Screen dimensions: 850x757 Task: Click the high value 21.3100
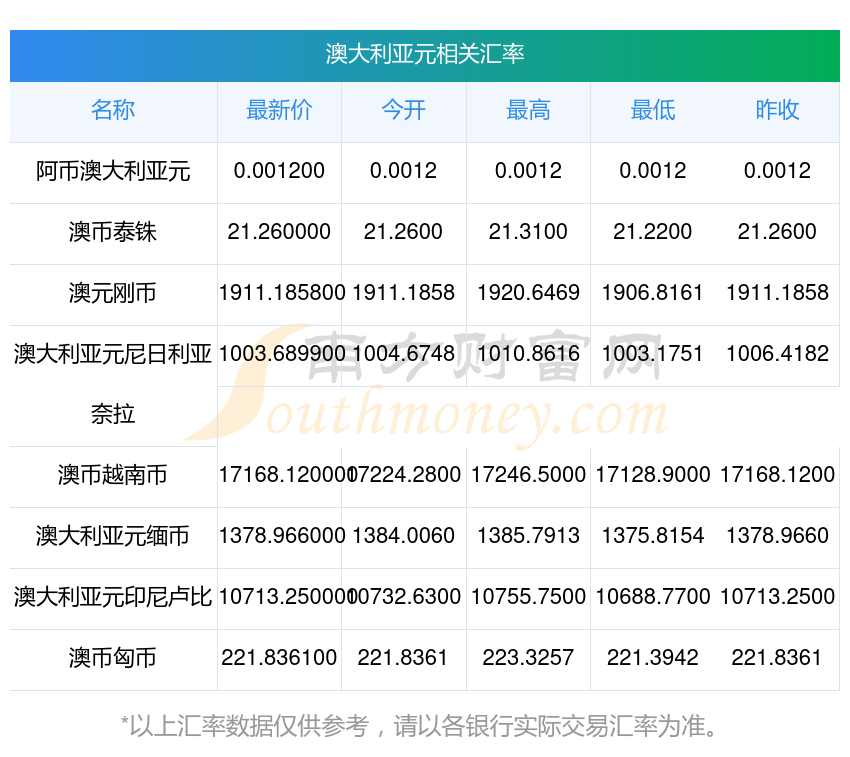(x=528, y=232)
